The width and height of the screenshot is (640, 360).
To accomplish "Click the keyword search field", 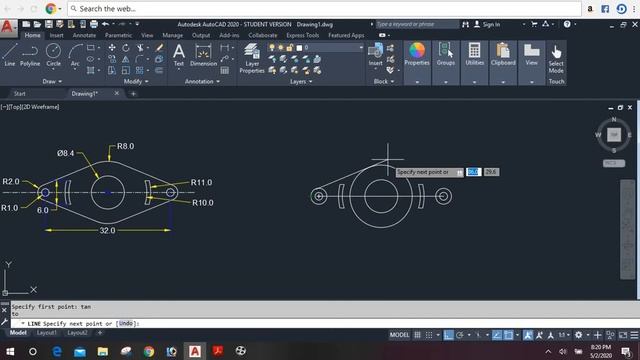I will click(417, 24).
